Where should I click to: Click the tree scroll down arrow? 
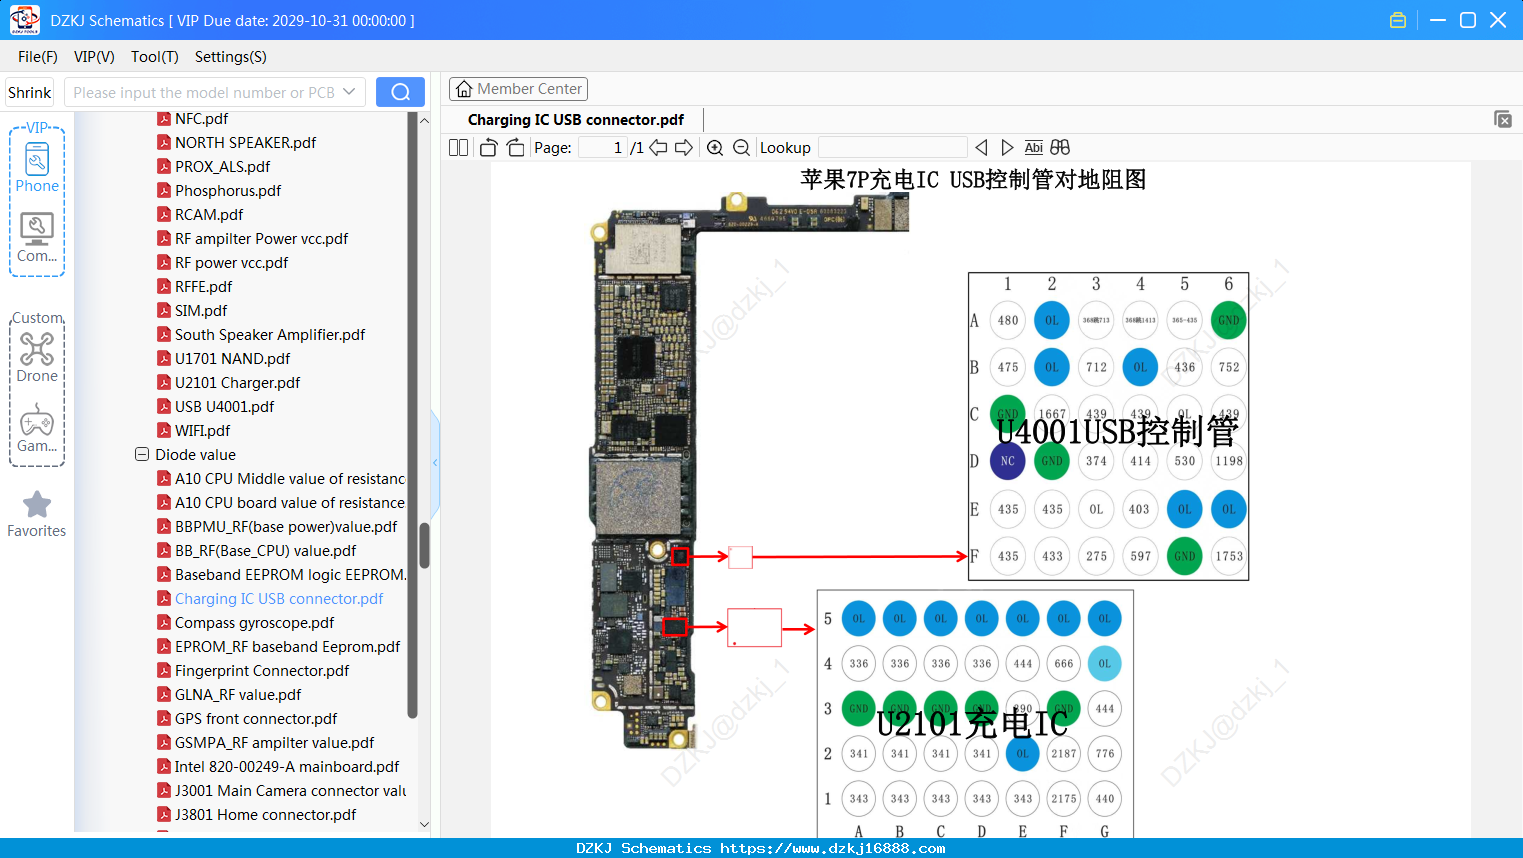(x=424, y=825)
